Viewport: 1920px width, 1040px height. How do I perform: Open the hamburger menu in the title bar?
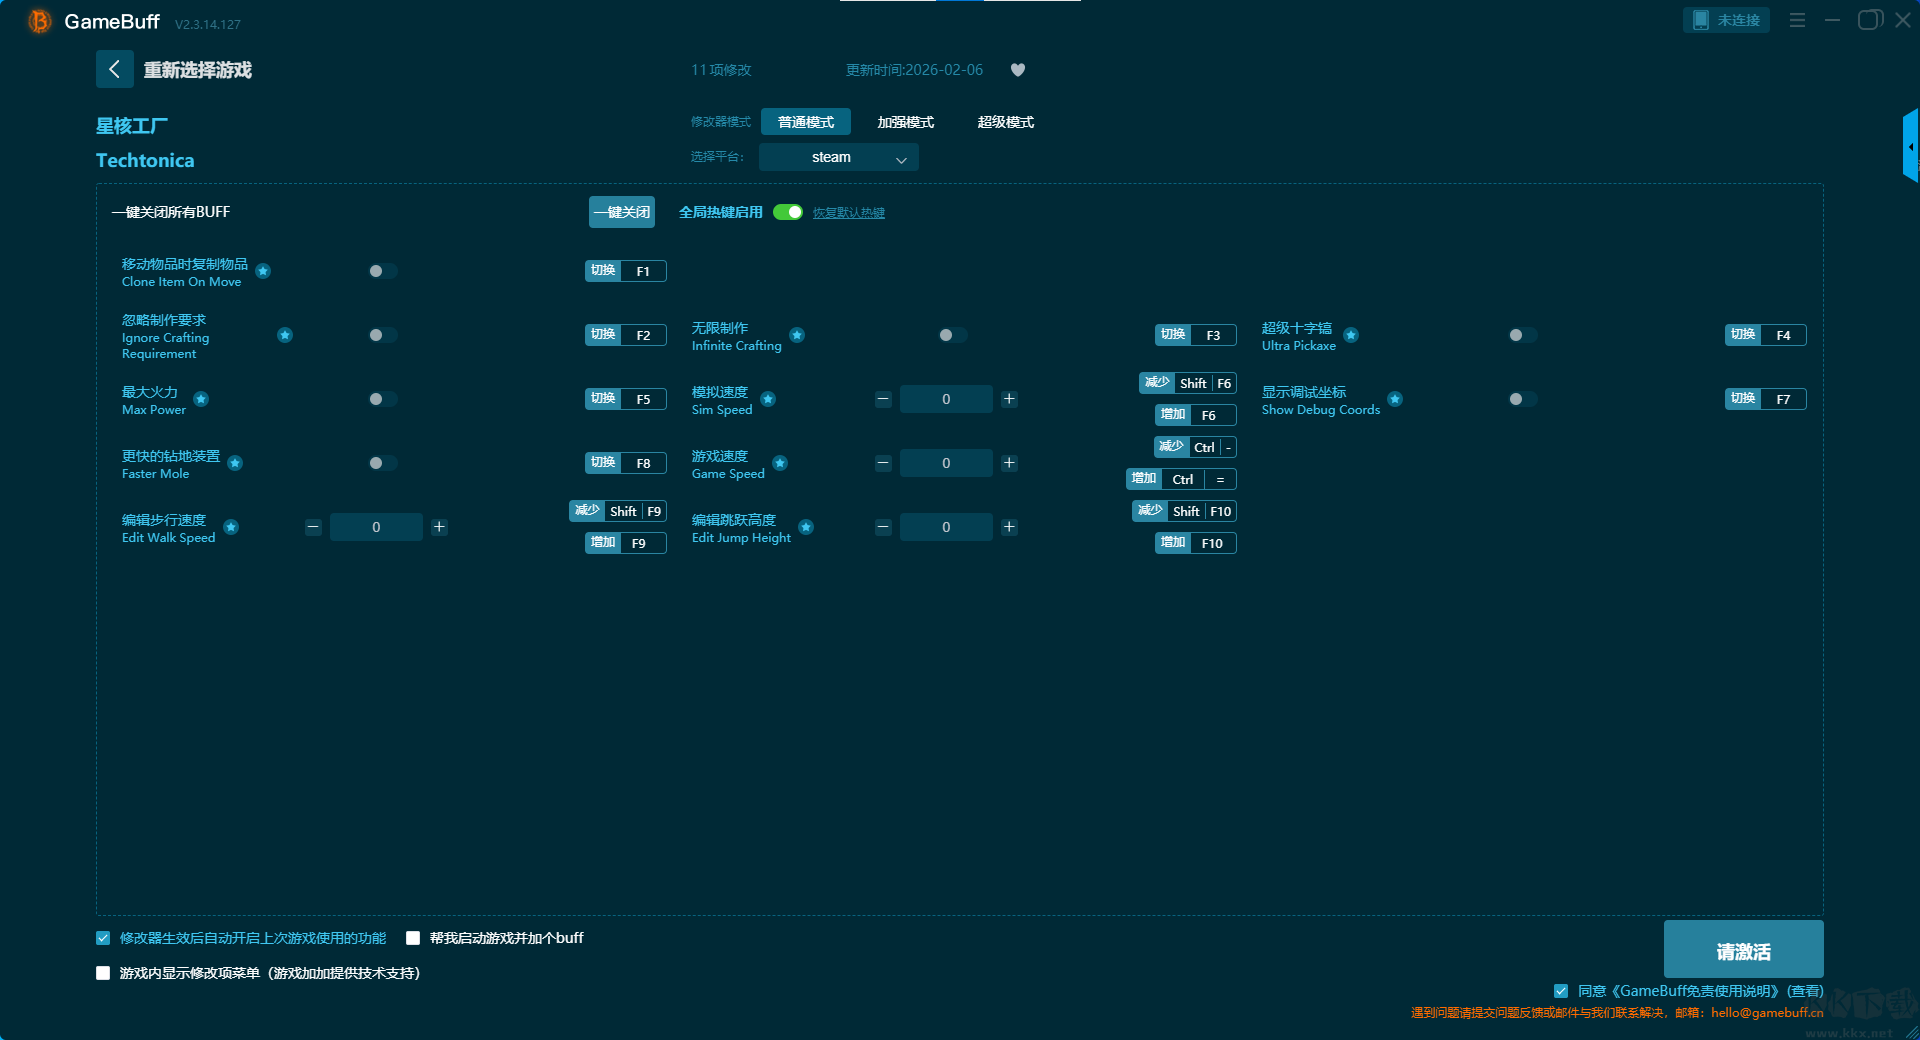coord(1797,20)
